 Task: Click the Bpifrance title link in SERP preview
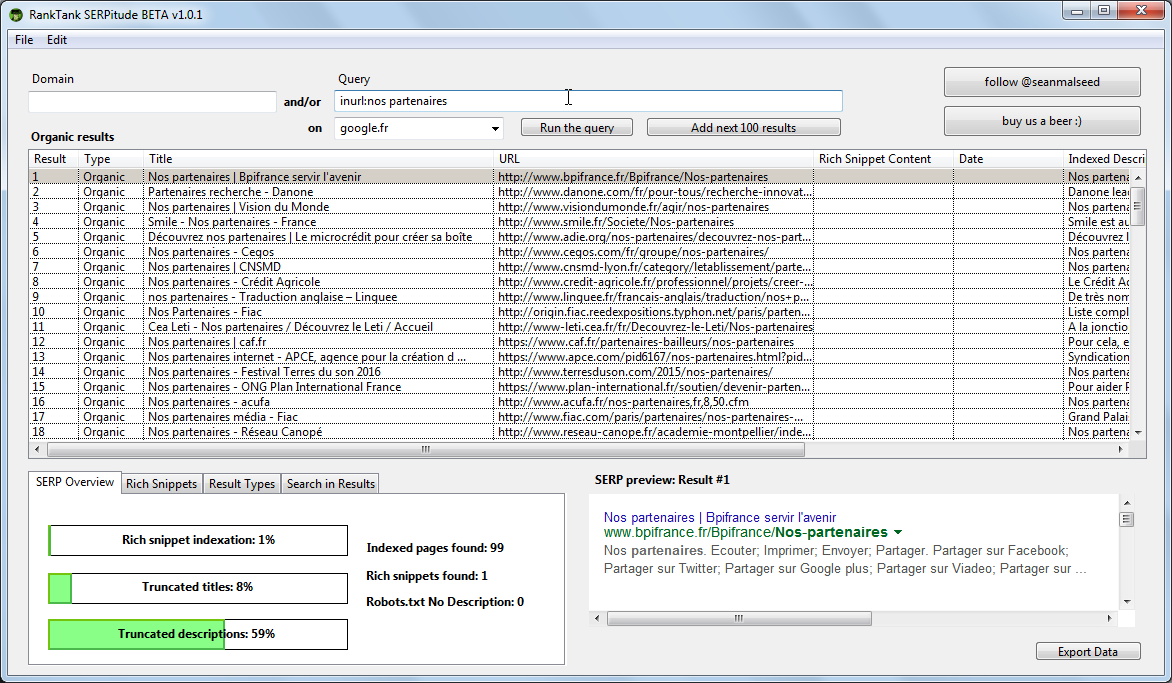tap(719, 517)
